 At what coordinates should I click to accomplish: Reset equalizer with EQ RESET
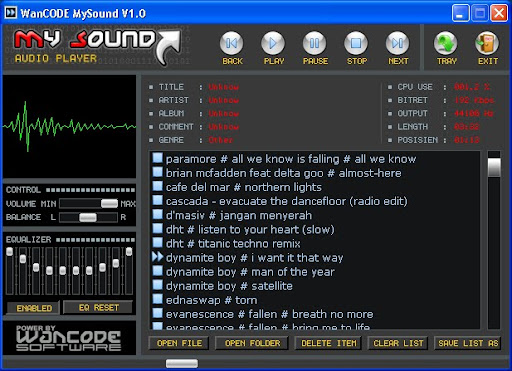(99, 307)
